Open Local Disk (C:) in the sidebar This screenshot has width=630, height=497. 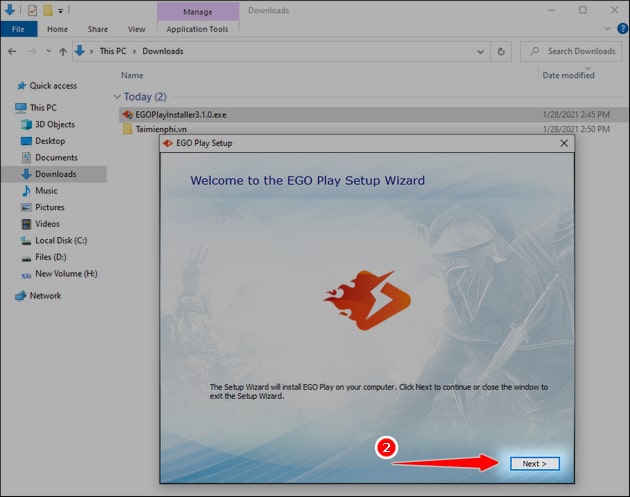click(61, 240)
